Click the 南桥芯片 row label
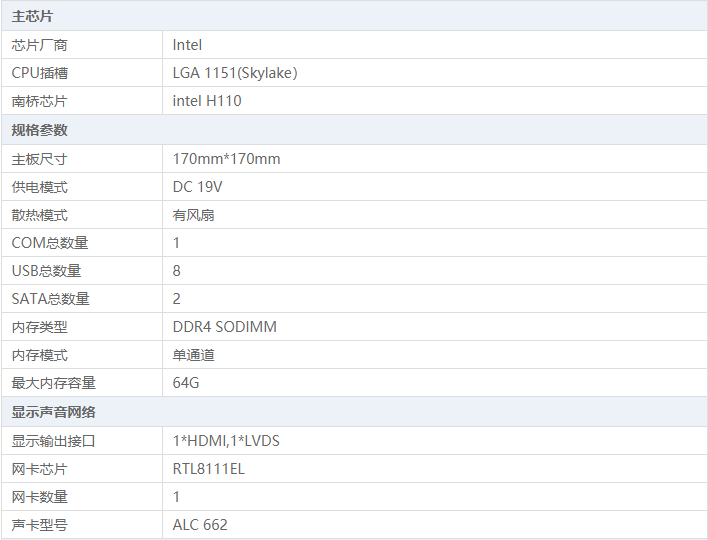The height and width of the screenshot is (540, 708). [x=40, y=101]
